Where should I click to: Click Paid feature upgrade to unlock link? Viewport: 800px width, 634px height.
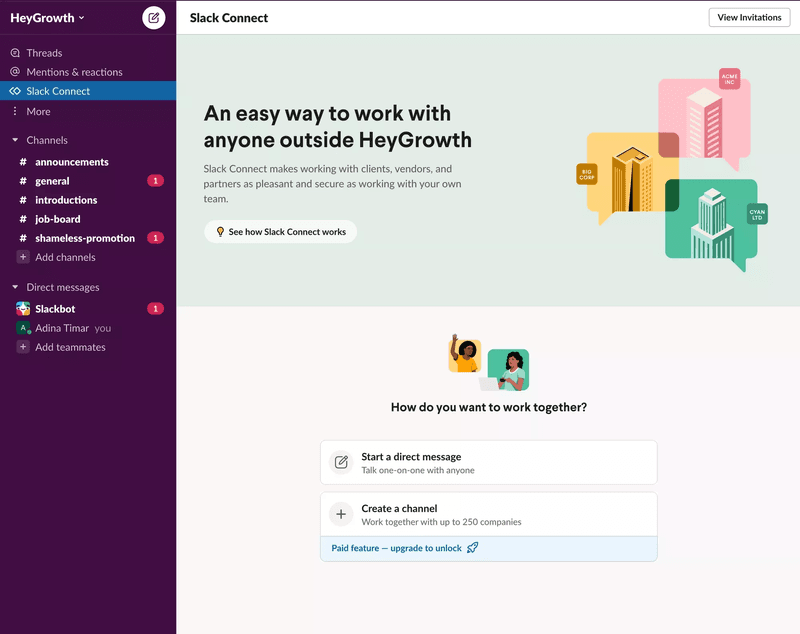coord(395,548)
